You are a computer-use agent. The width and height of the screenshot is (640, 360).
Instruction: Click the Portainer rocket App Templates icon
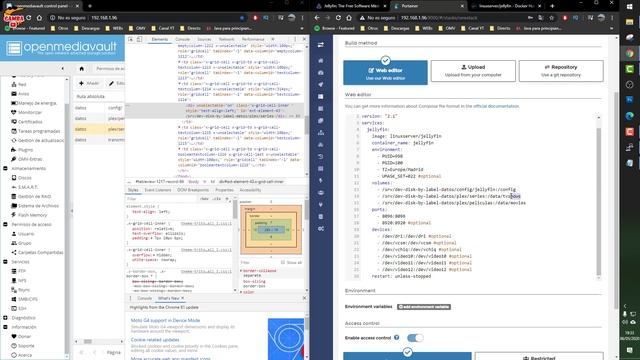pos(321,84)
